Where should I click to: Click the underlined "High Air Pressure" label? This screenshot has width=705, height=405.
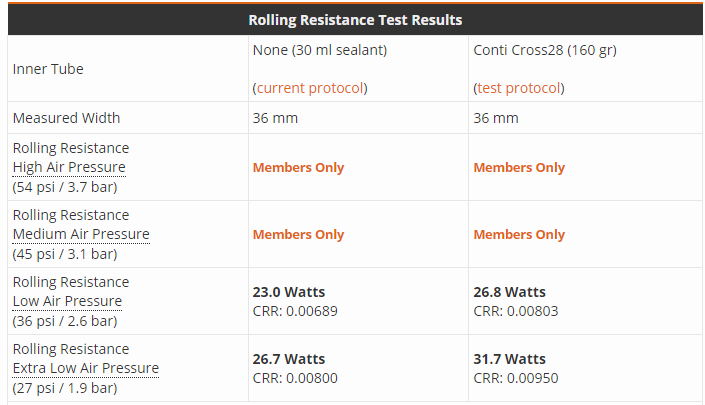point(69,167)
